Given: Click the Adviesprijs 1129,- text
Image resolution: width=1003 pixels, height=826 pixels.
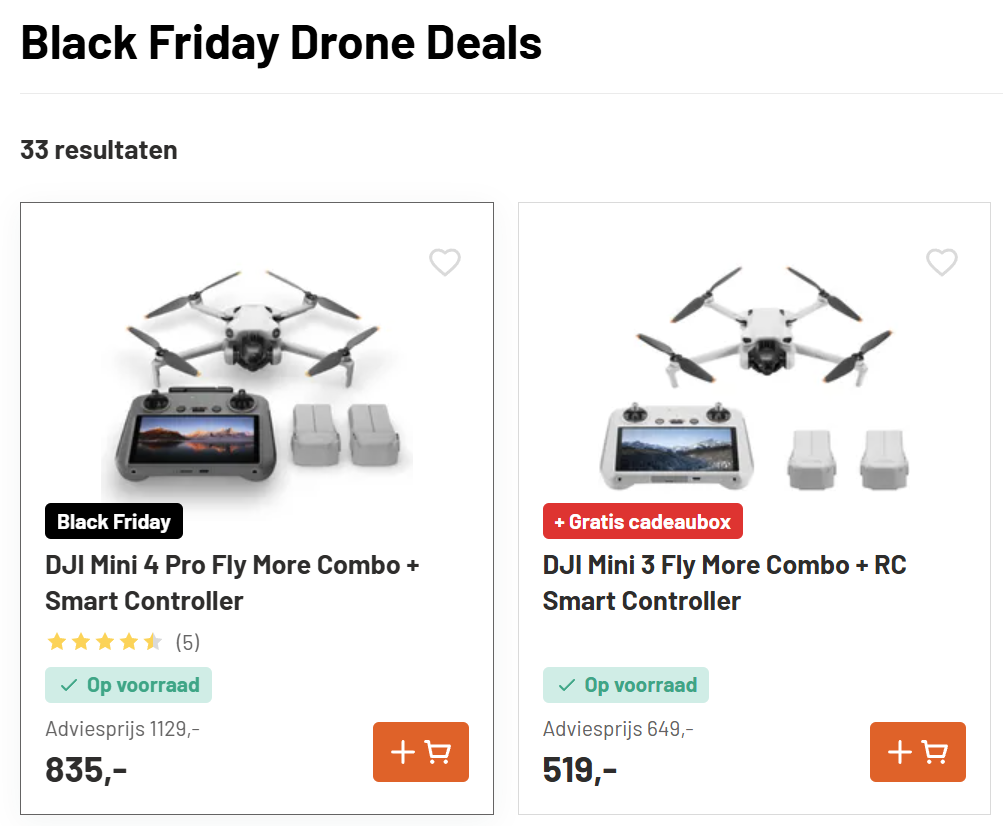Looking at the screenshot, I should tap(122, 729).
